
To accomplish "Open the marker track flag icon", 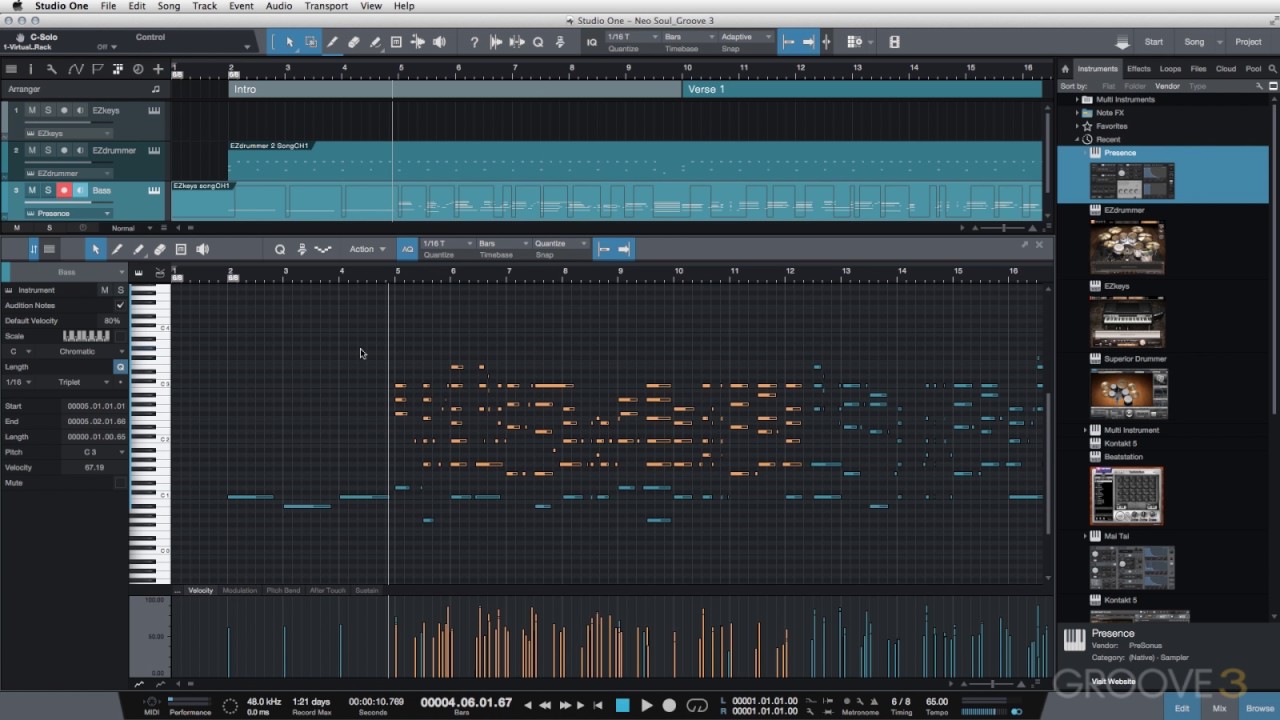I will pos(97,69).
